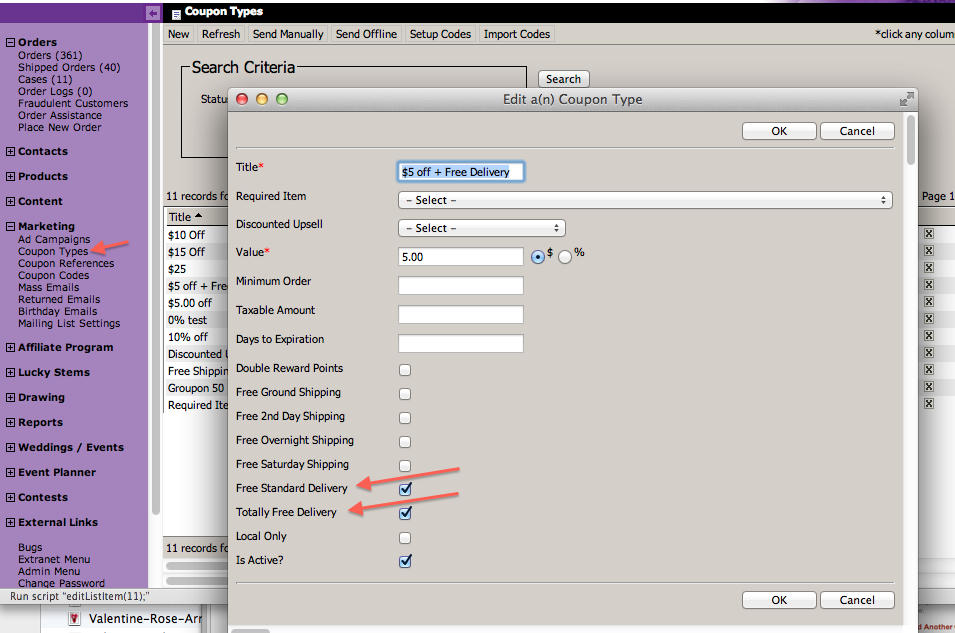
Task: Enable Double Reward Points checkbox
Action: [x=405, y=369]
